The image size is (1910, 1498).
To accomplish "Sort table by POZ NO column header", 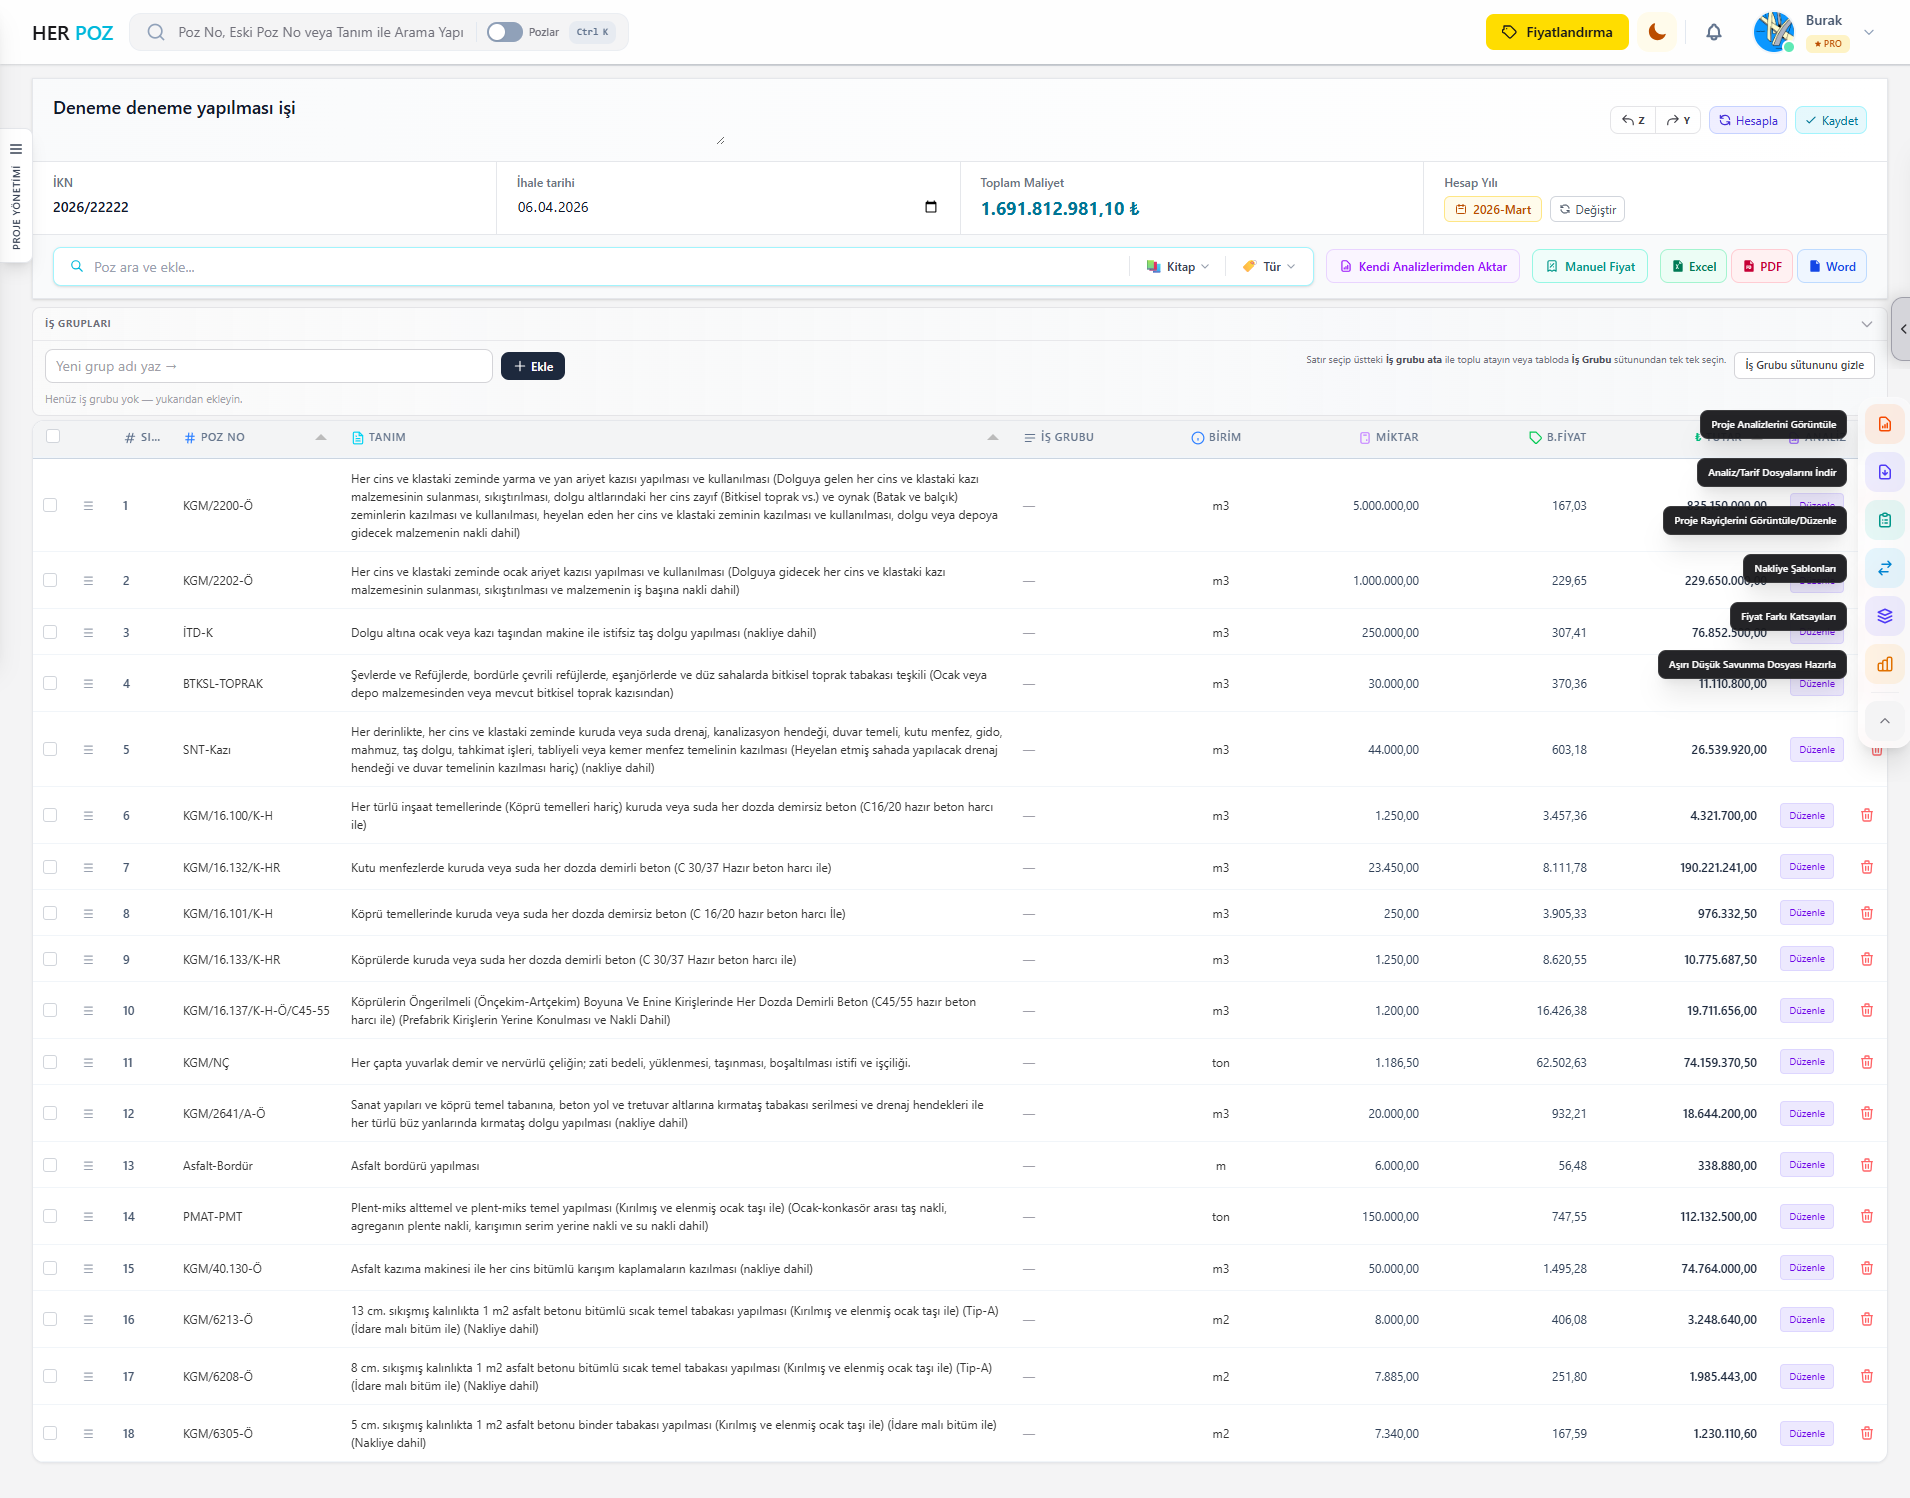I will pos(222,437).
